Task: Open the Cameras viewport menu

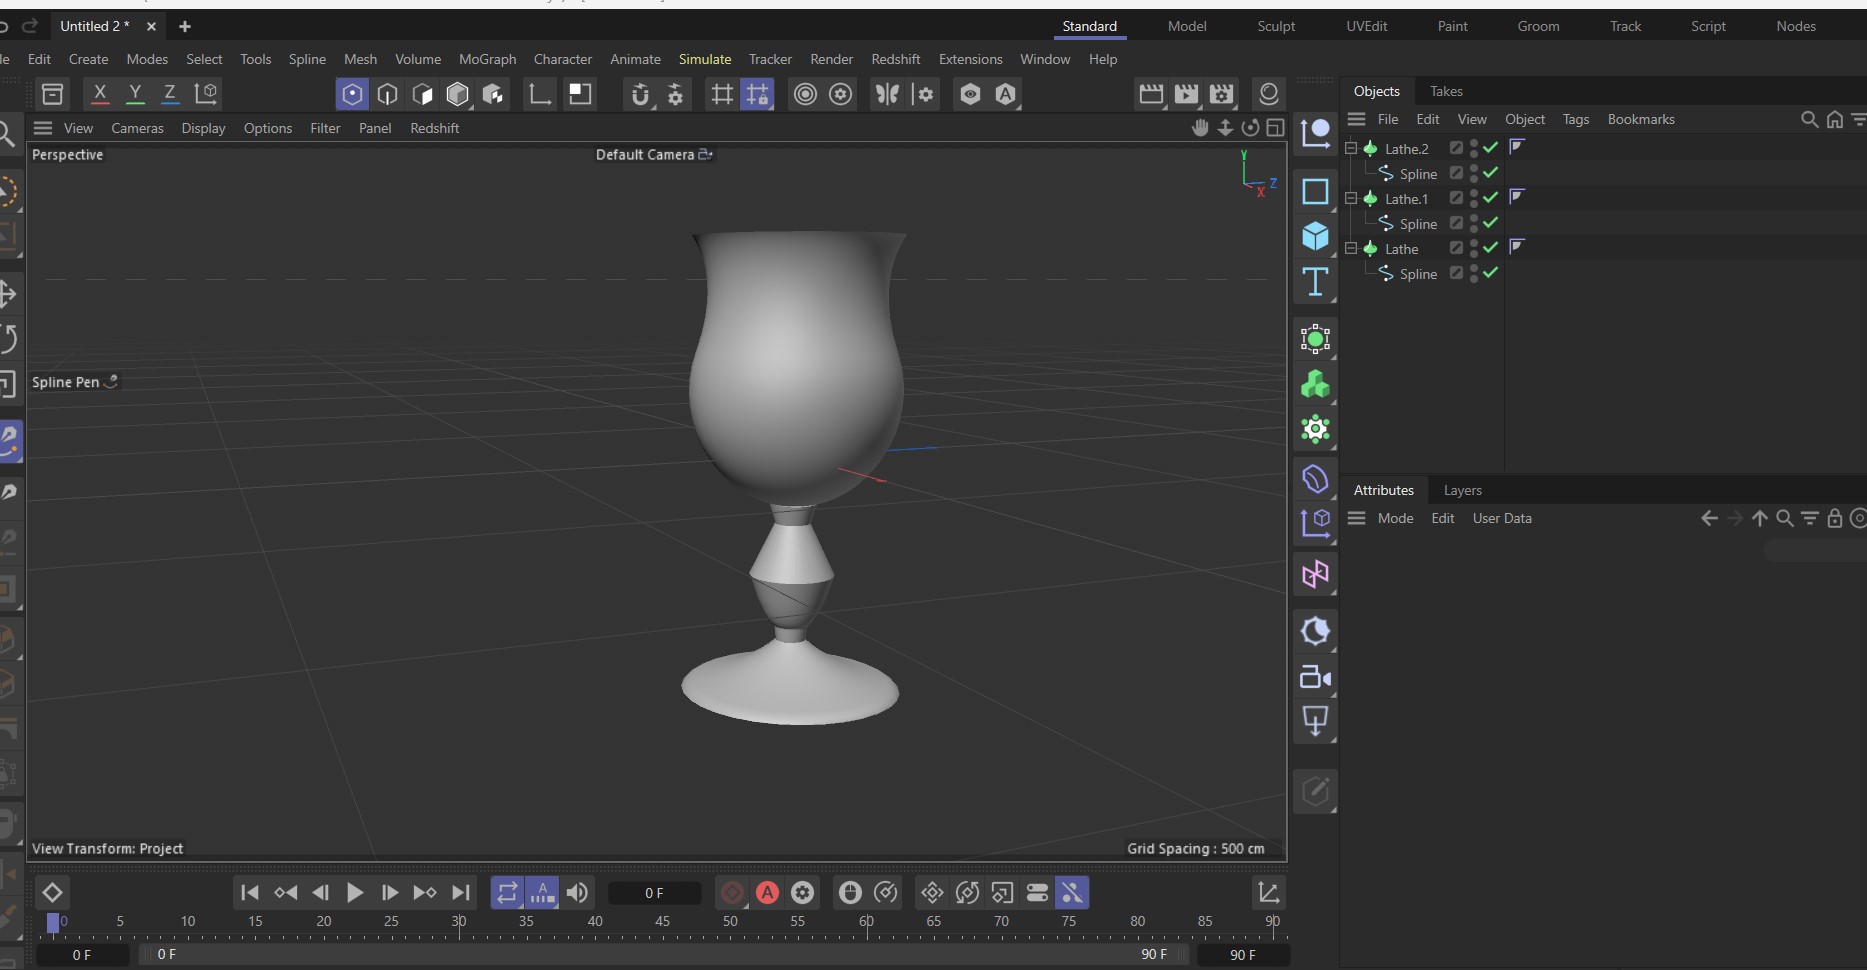Action: tap(137, 128)
